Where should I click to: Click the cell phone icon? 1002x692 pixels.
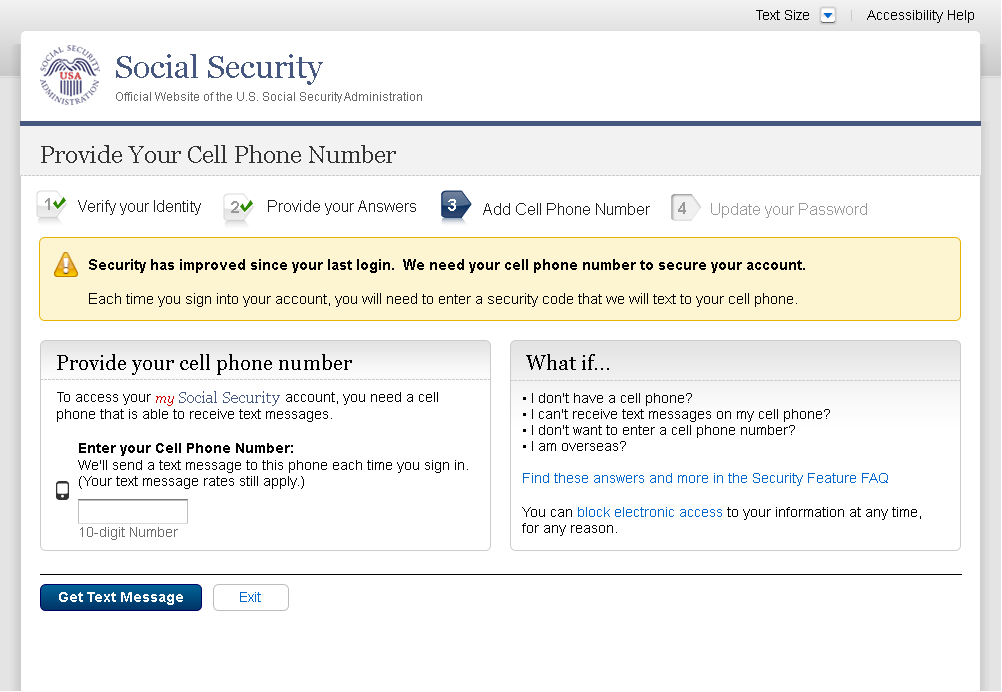click(62, 490)
